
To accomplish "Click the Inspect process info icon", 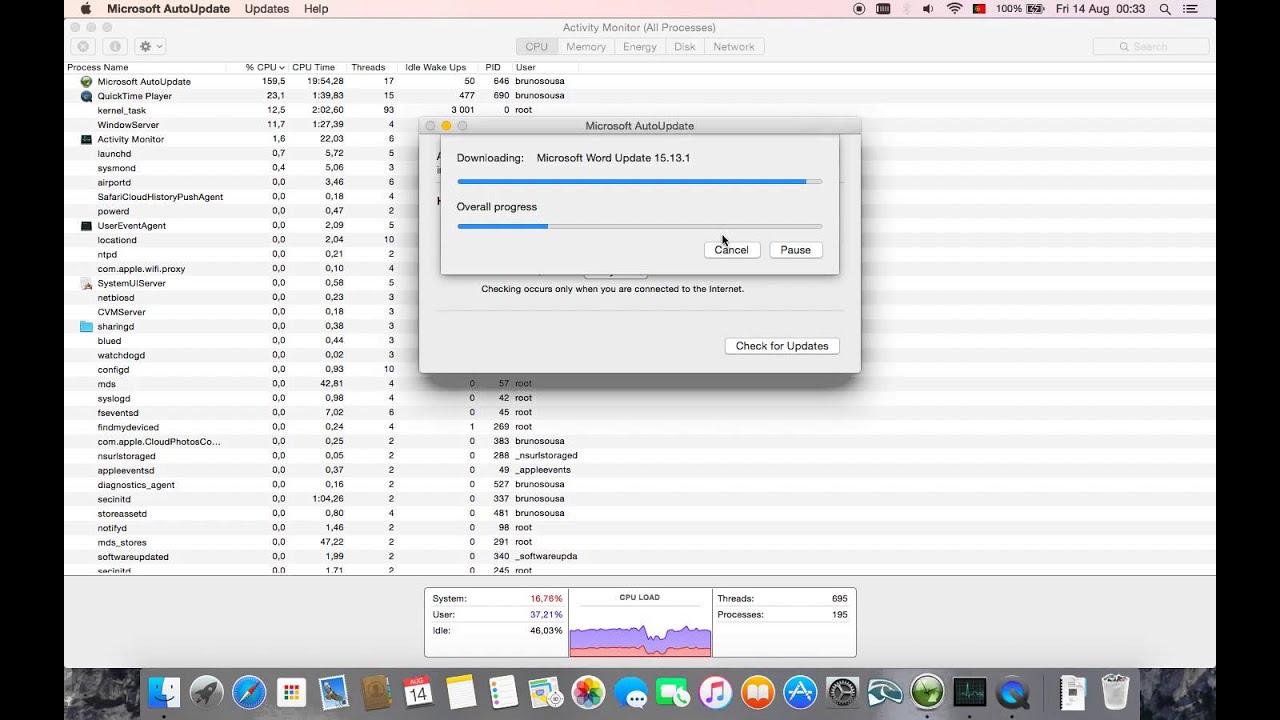I will (115, 47).
